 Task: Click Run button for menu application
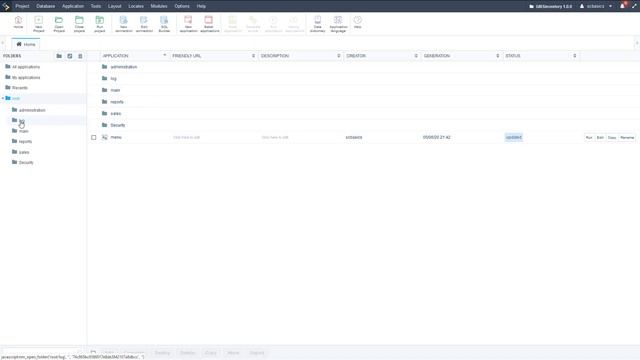(x=589, y=138)
